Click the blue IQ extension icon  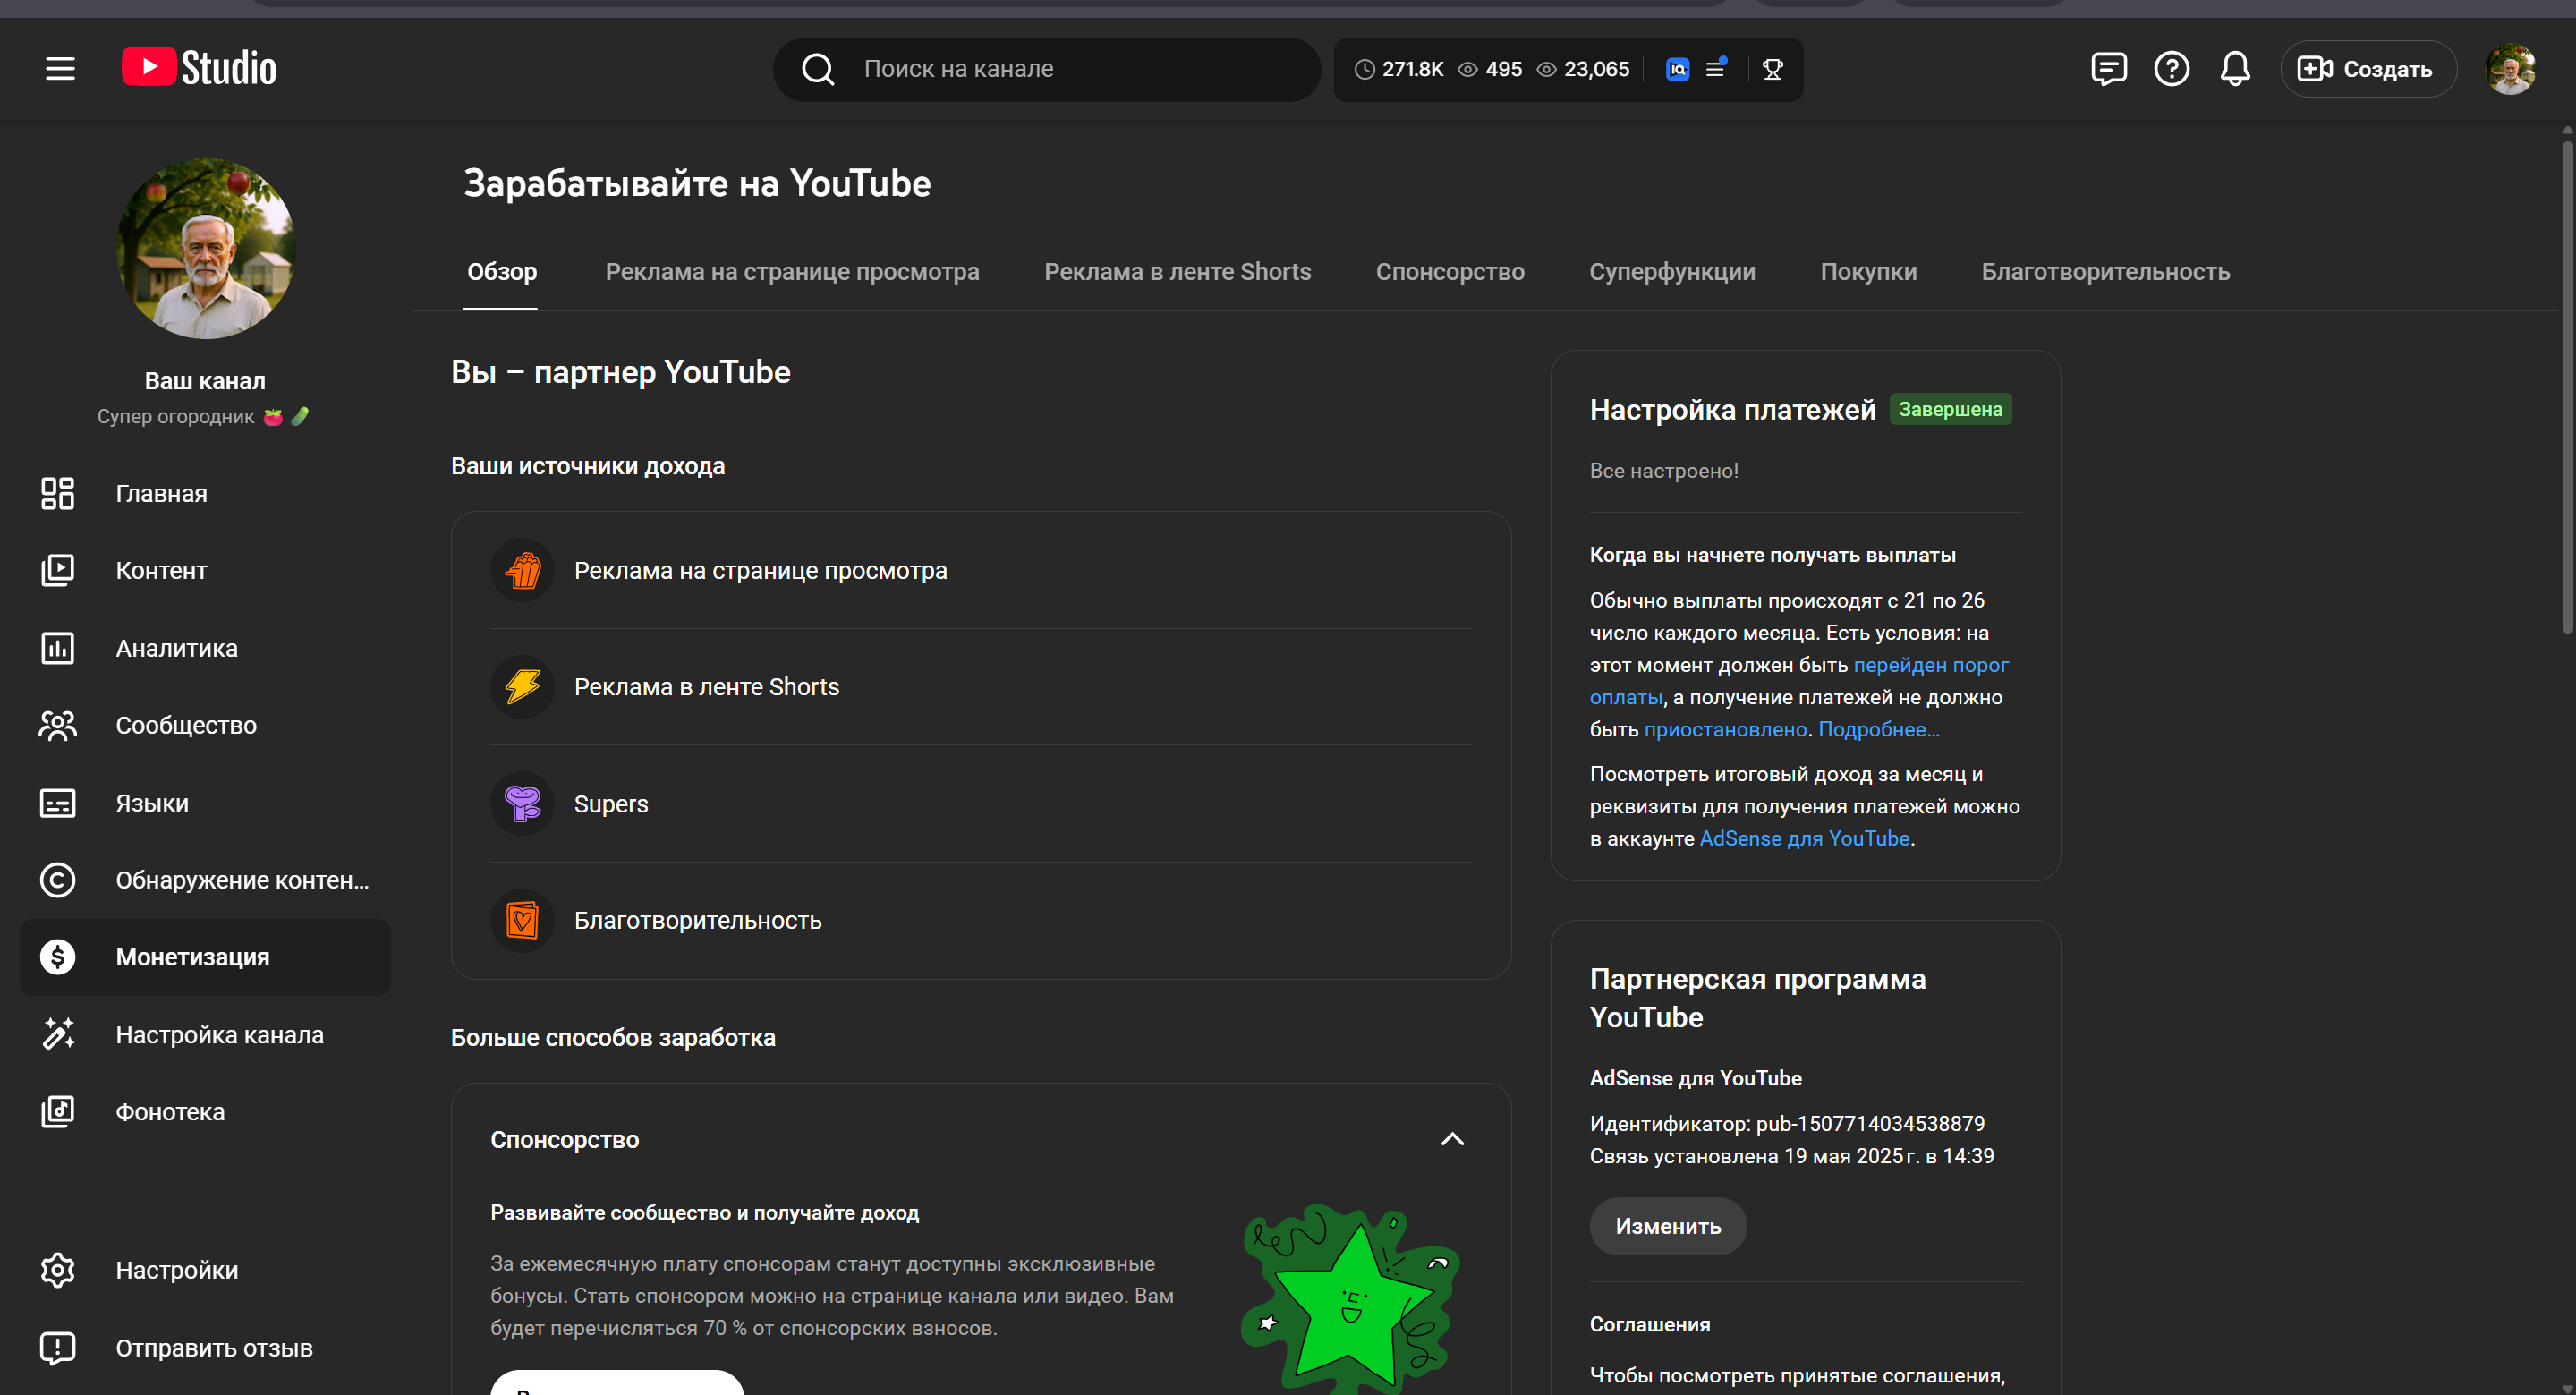coord(1677,69)
